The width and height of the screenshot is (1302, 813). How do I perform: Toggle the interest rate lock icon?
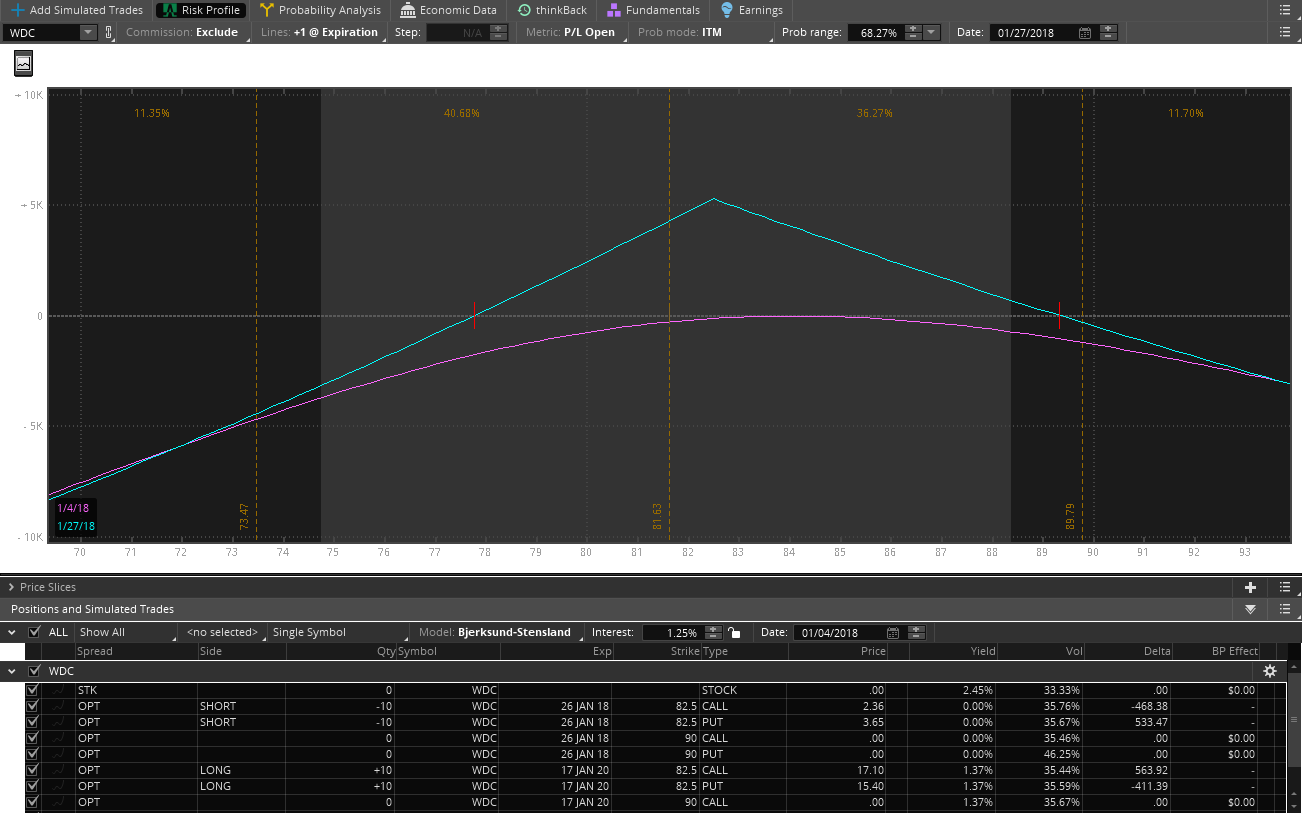pyautogui.click(x=735, y=632)
